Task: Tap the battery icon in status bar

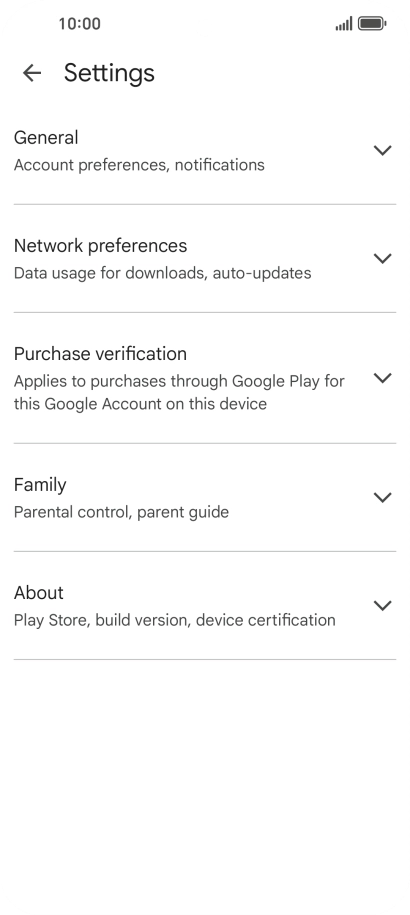Action: tap(372, 24)
